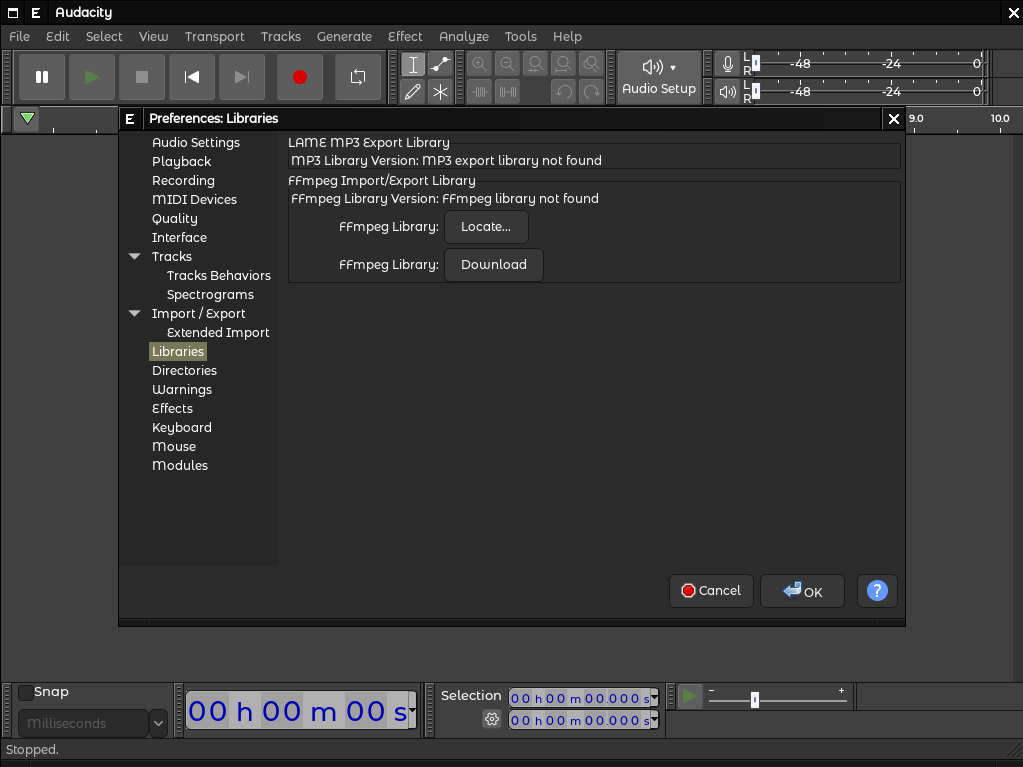Screen dimensions: 1023x767
Task: Select Effects preferences category
Action: point(172,408)
